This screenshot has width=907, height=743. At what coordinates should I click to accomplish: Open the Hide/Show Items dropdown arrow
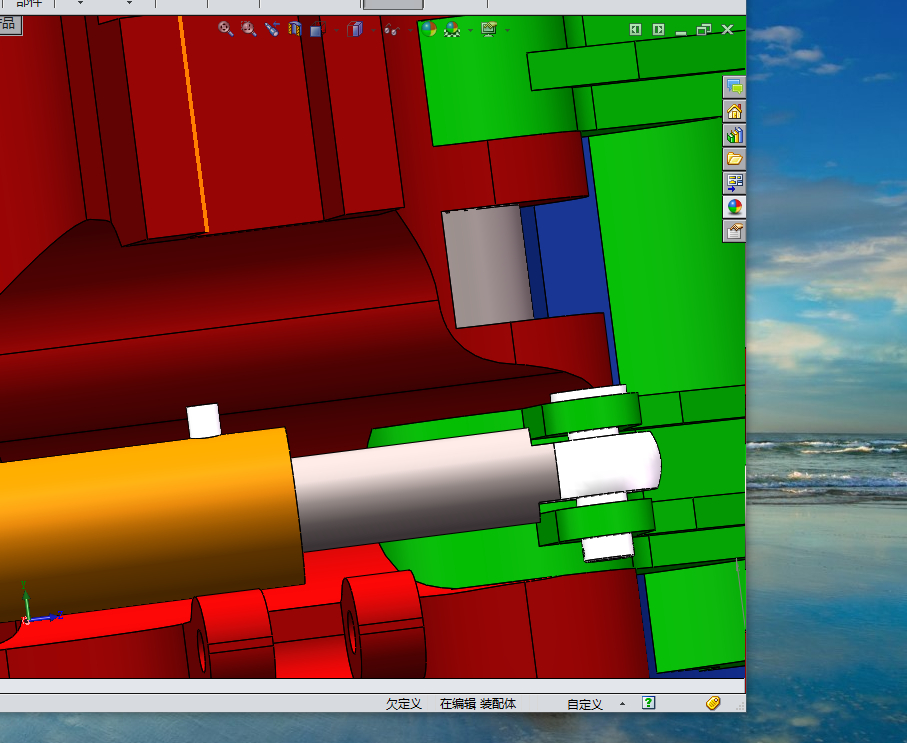click(x=411, y=30)
